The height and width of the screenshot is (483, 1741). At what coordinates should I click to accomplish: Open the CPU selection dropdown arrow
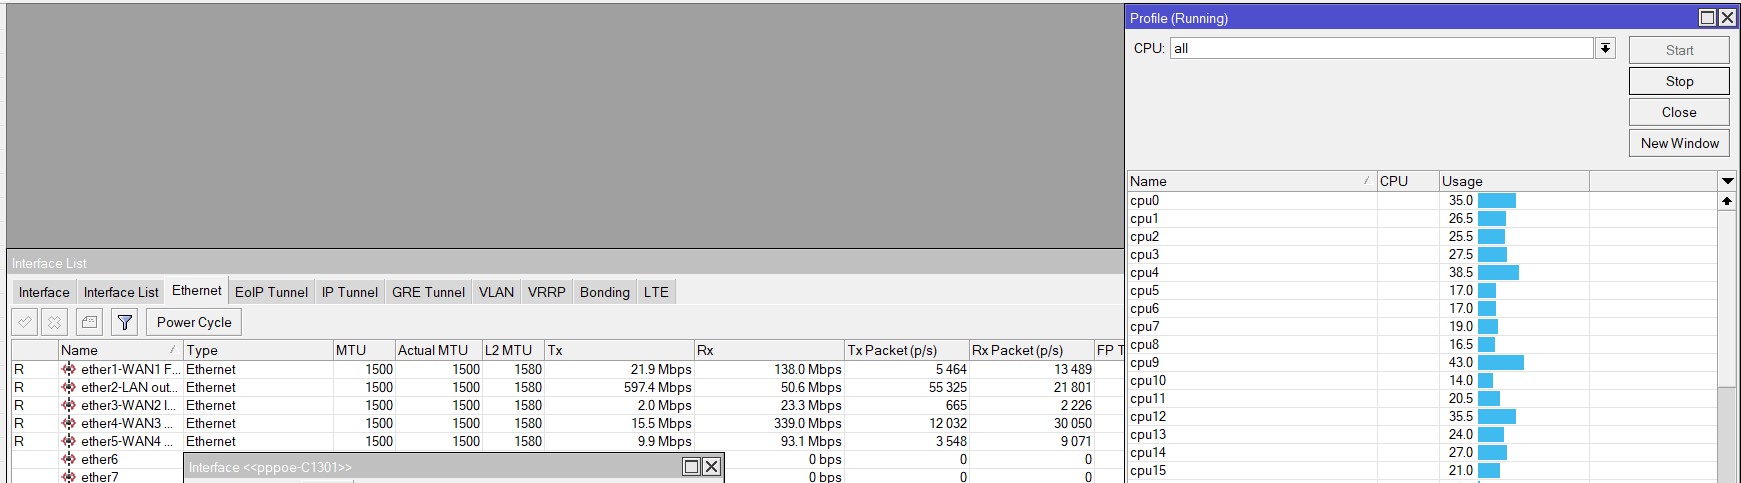1605,48
